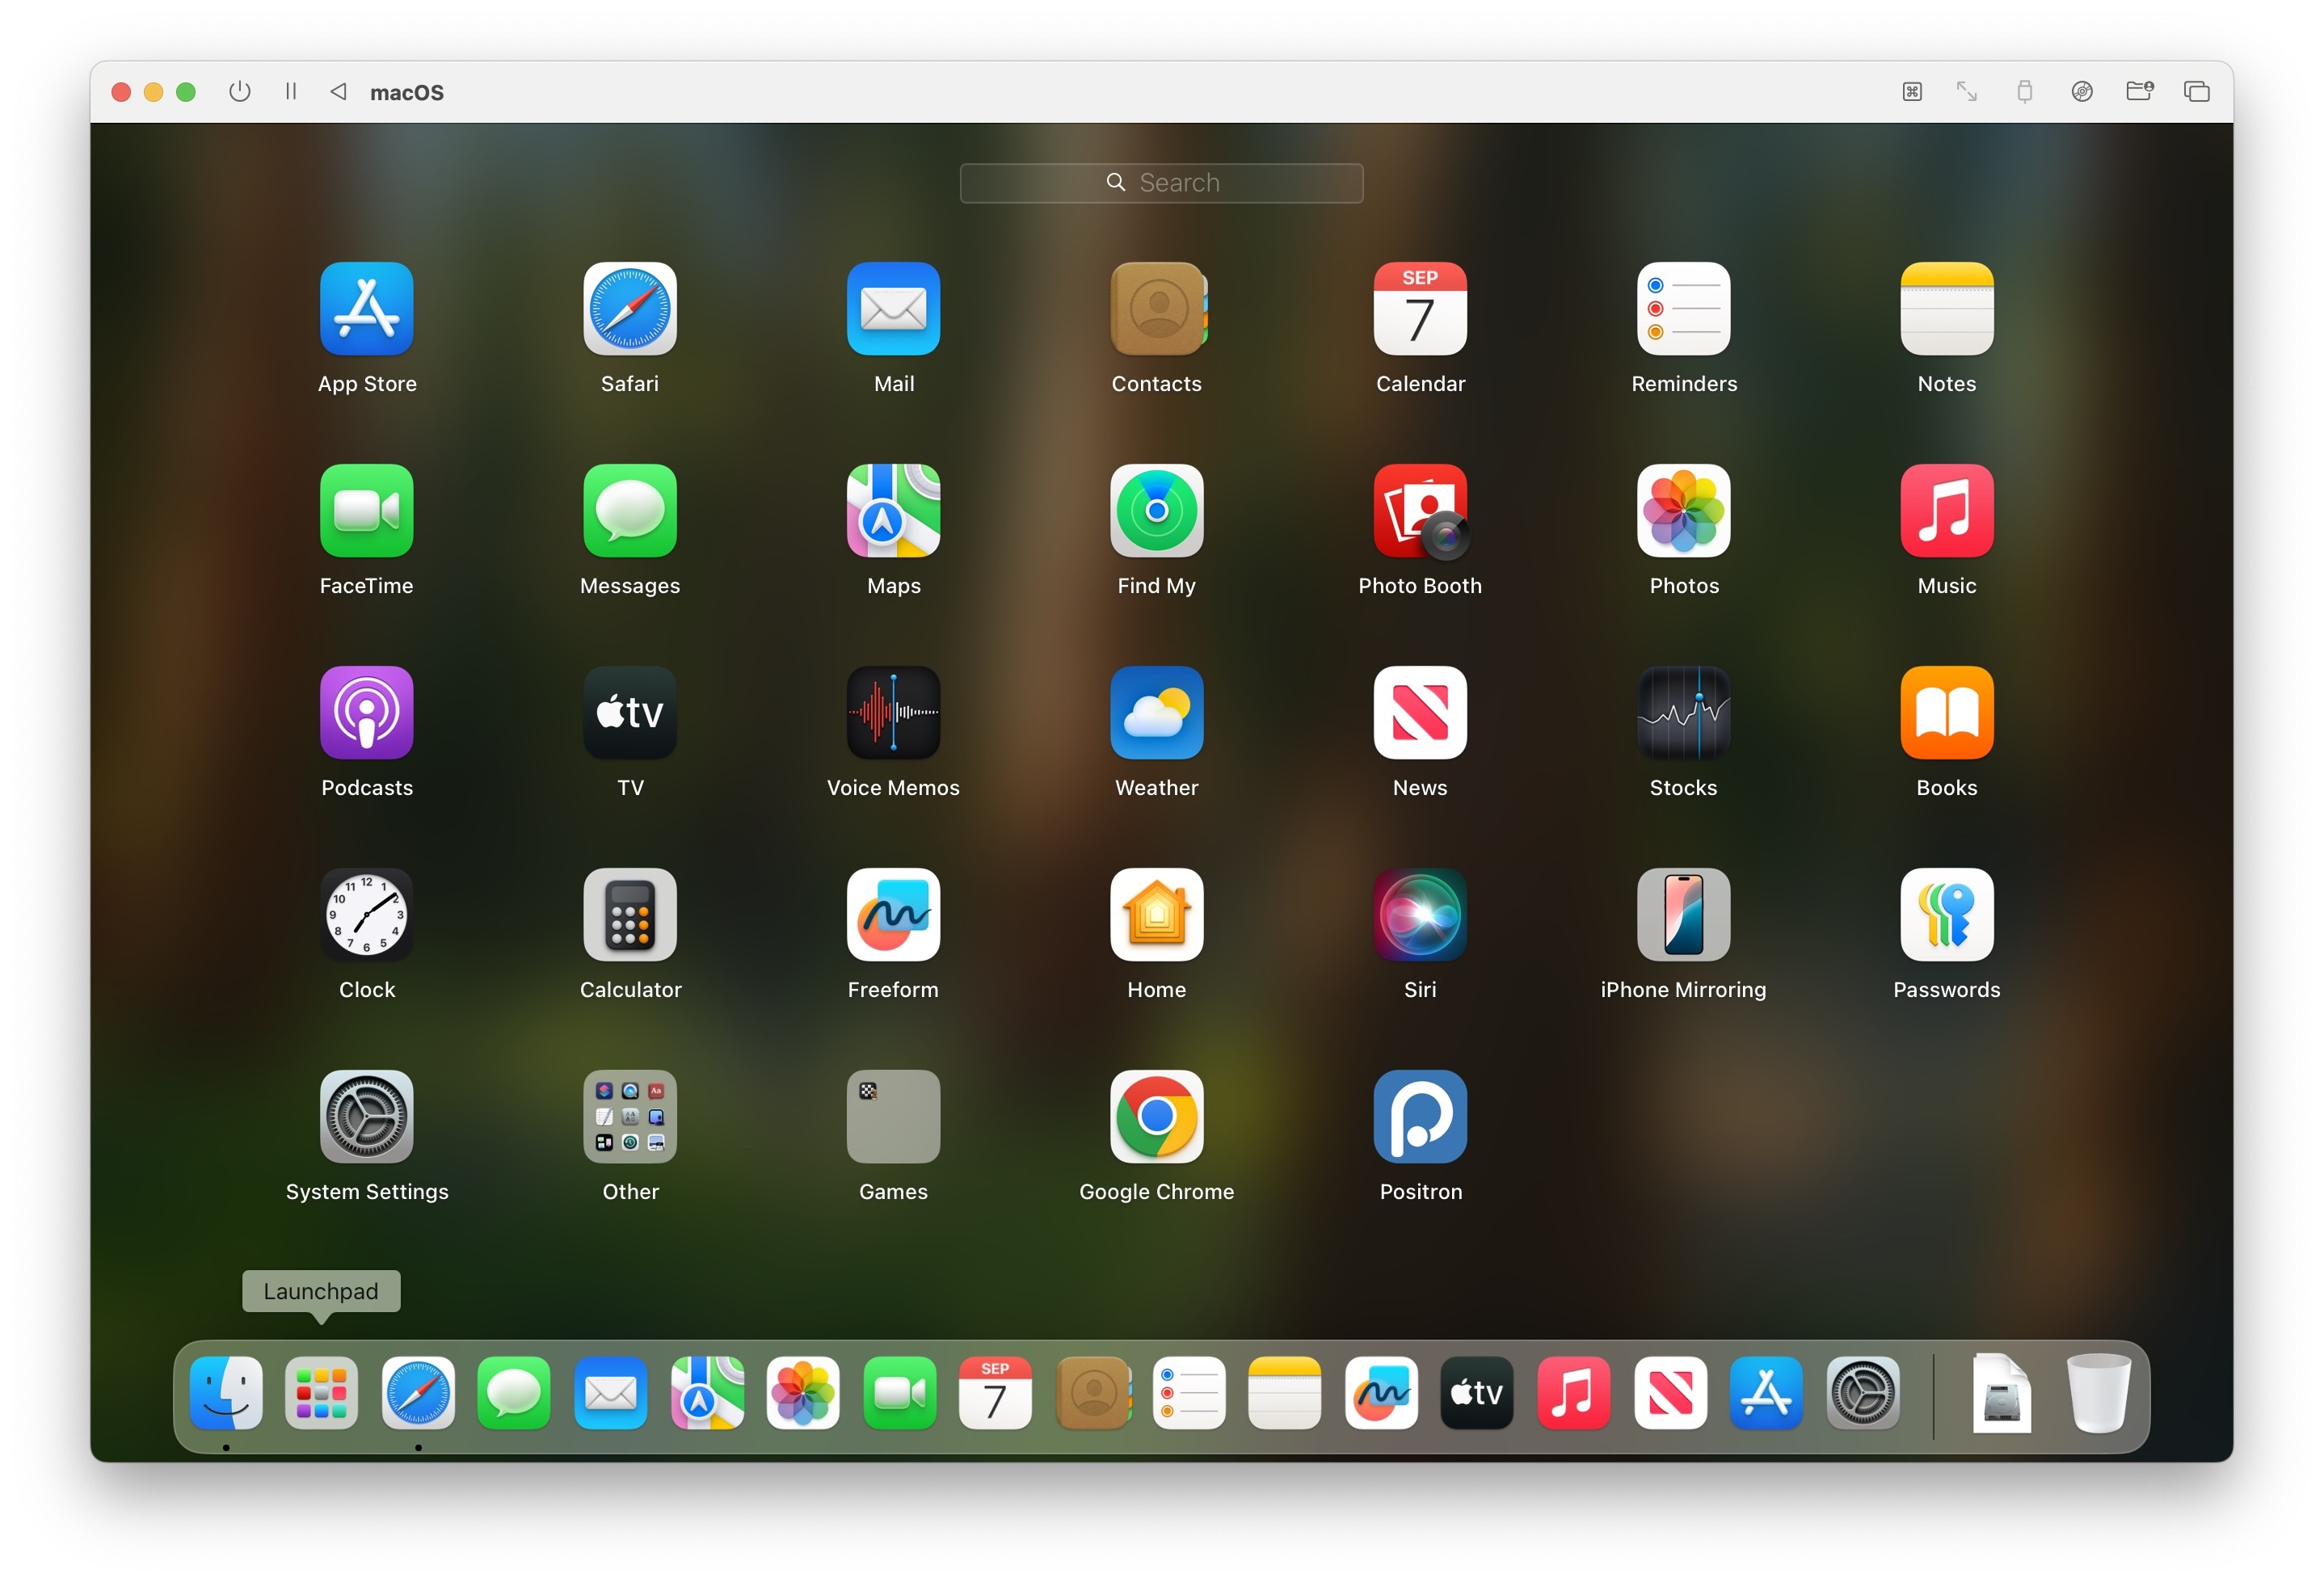Image resolution: width=2324 pixels, height=1582 pixels.
Task: Open the Stocks app
Action: (x=1684, y=713)
